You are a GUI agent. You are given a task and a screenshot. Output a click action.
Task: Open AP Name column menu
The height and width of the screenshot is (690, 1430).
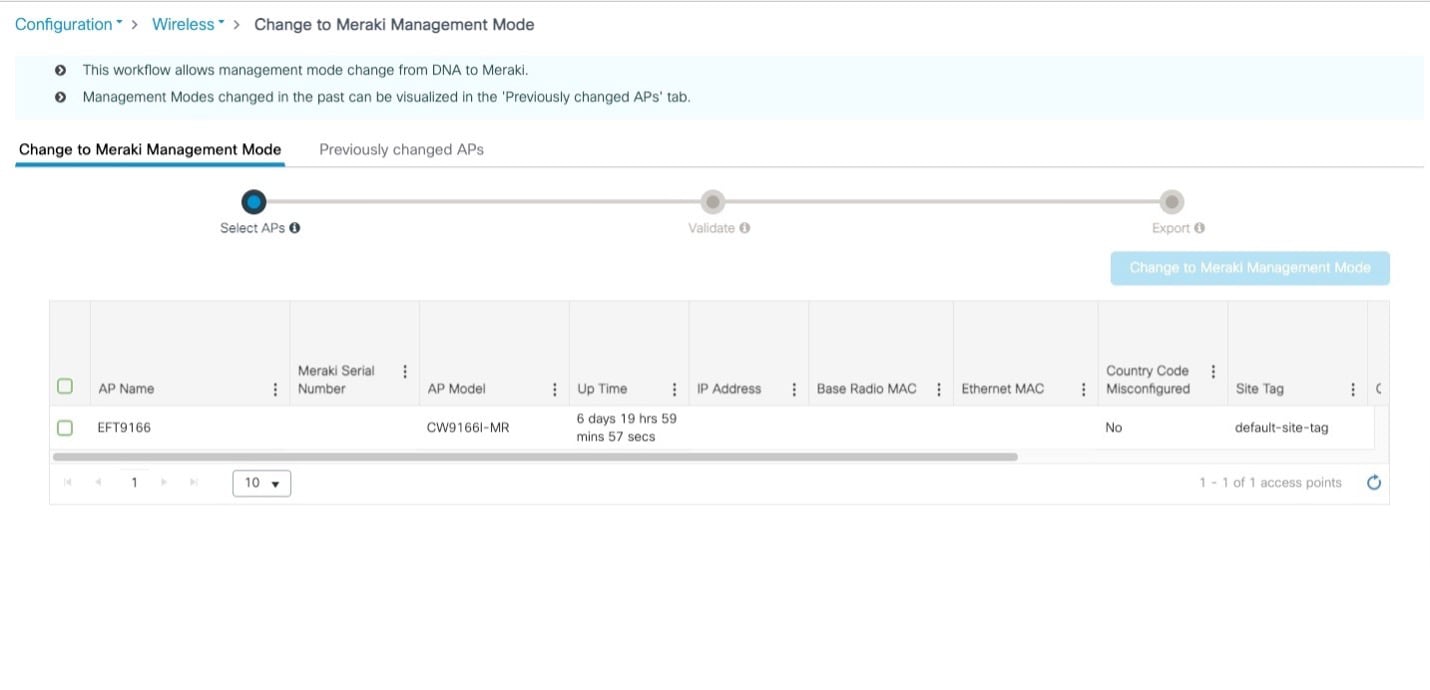point(275,390)
